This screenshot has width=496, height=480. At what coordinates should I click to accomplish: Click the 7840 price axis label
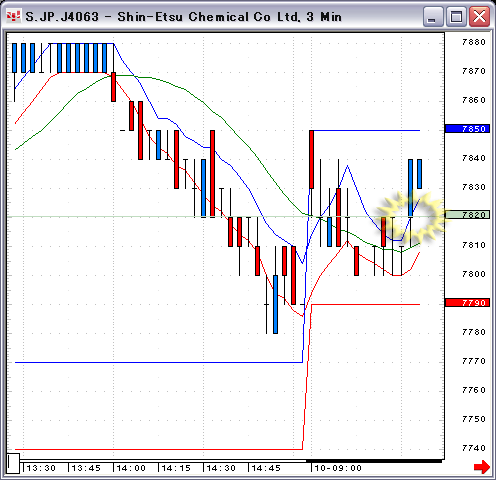click(x=474, y=158)
